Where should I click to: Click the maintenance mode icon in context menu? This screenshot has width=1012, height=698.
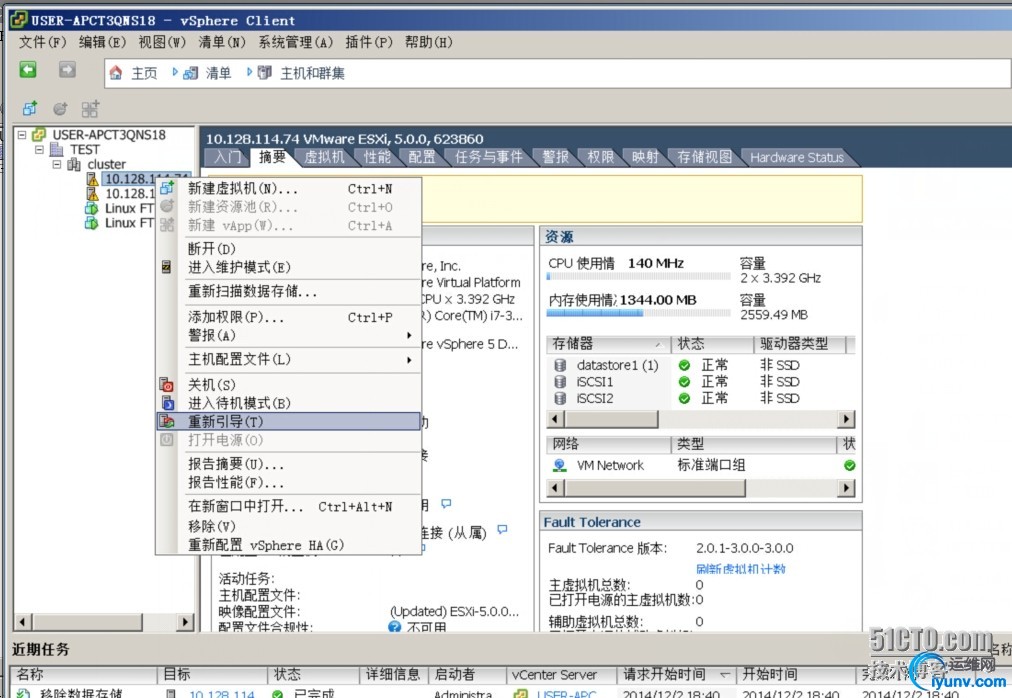166,267
